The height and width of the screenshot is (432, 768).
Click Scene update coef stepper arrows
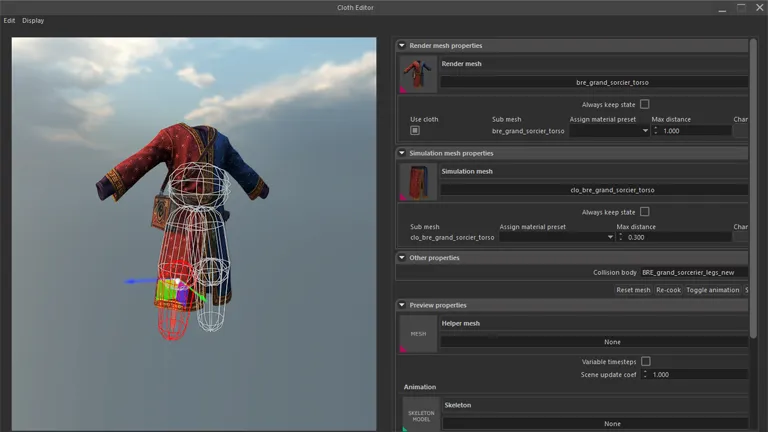pos(645,375)
